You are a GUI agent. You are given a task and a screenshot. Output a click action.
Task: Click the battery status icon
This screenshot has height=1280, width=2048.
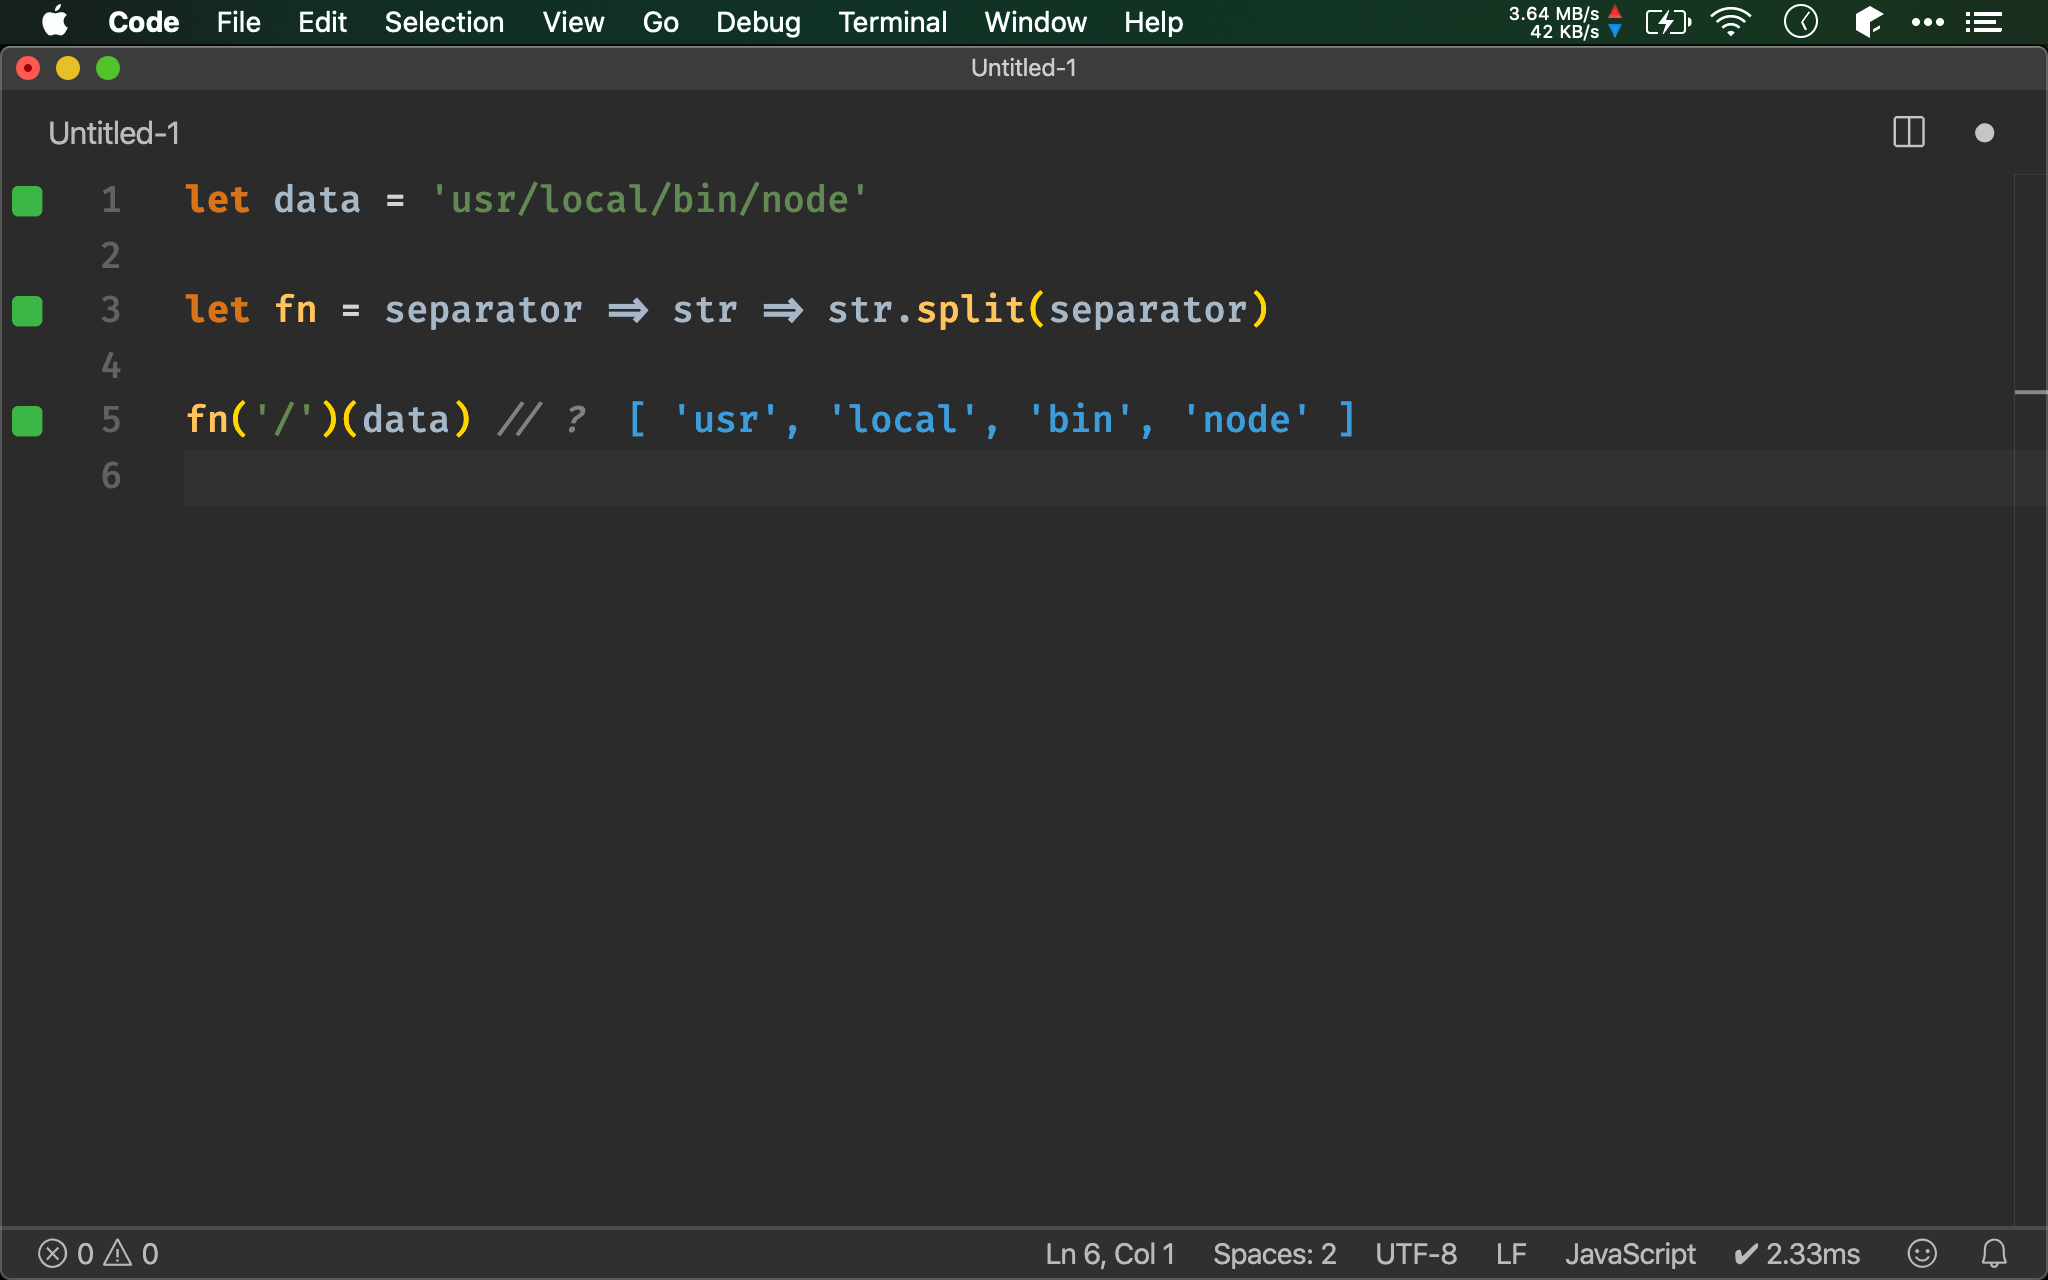pos(1662,21)
